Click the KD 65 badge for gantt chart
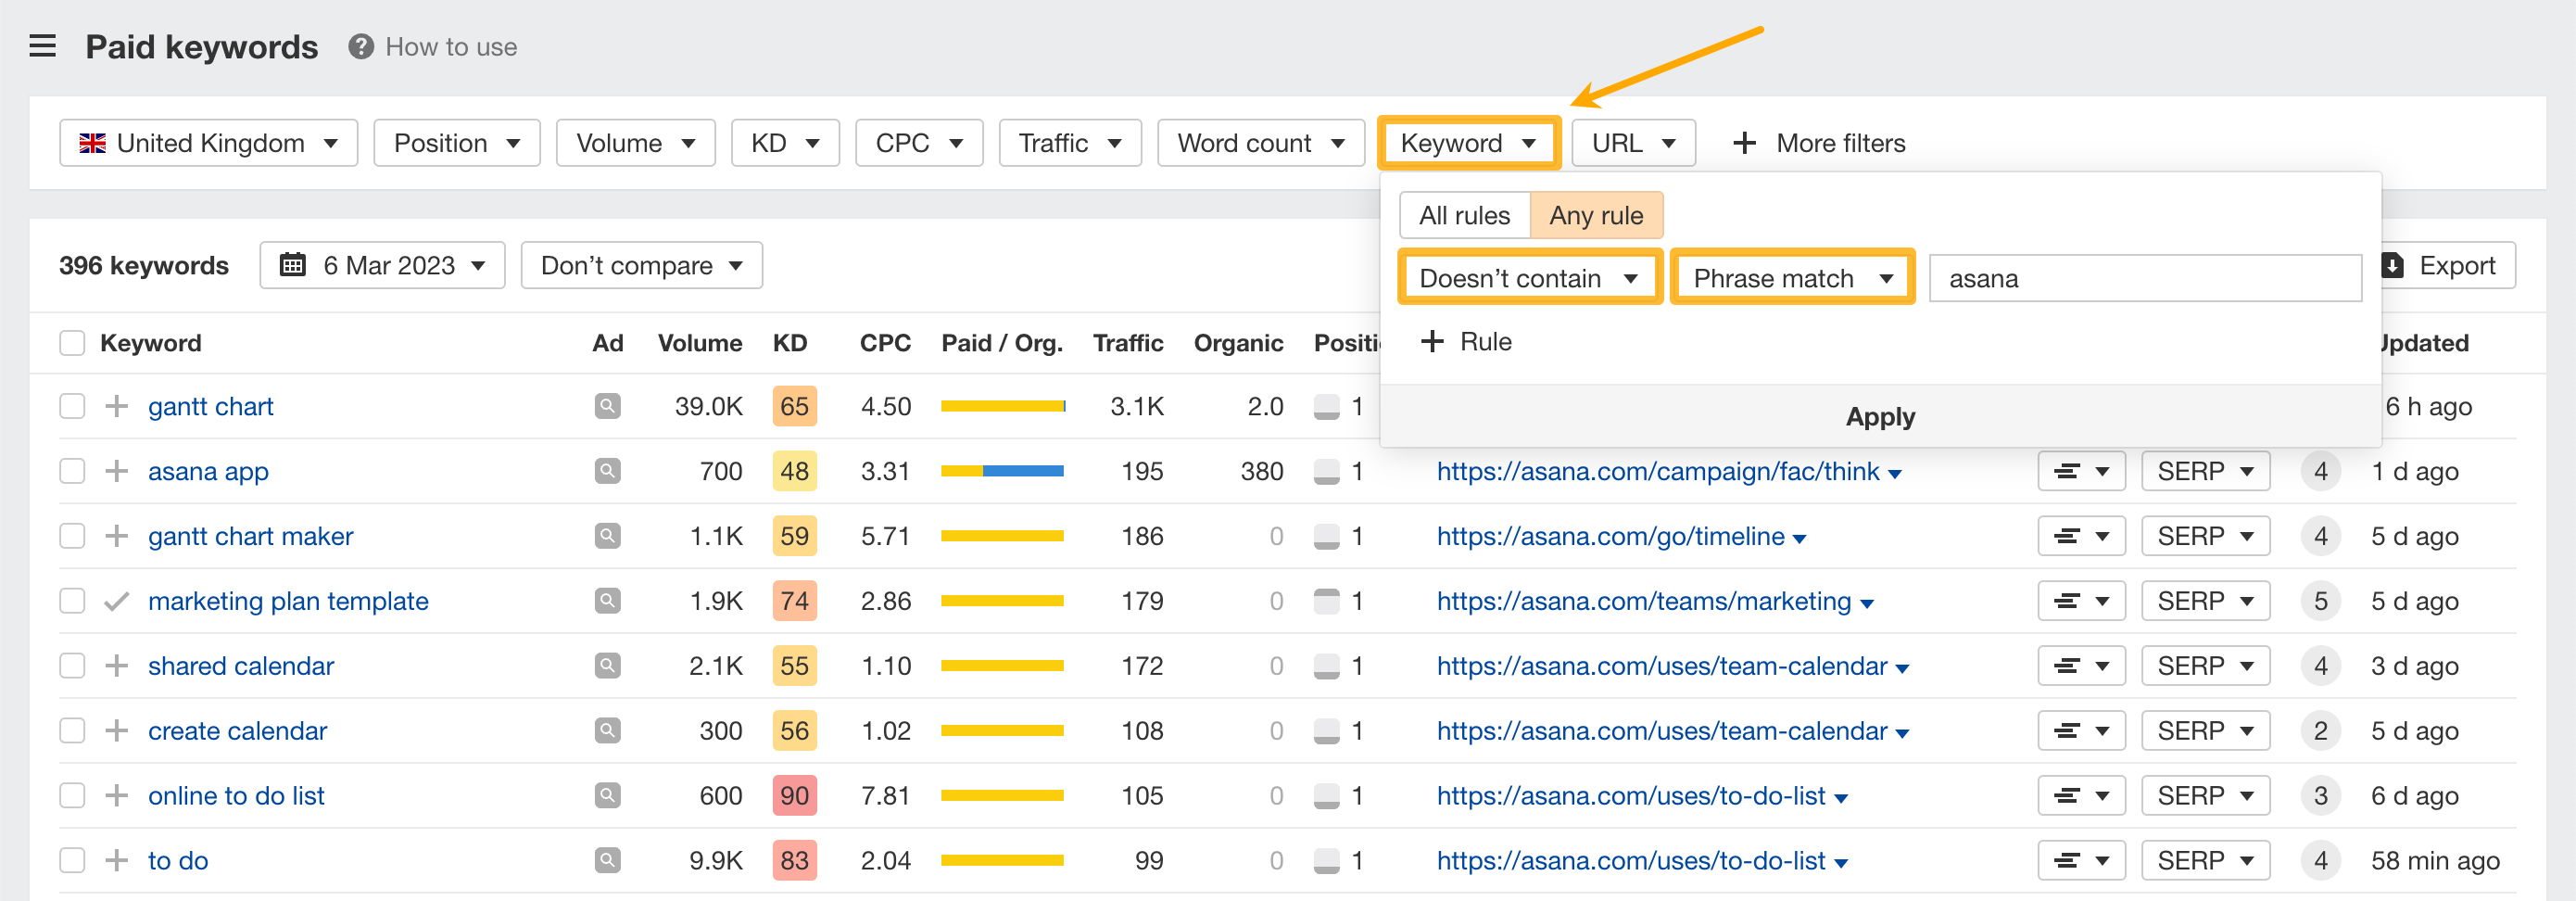Image resolution: width=2576 pixels, height=901 pixels. point(794,406)
